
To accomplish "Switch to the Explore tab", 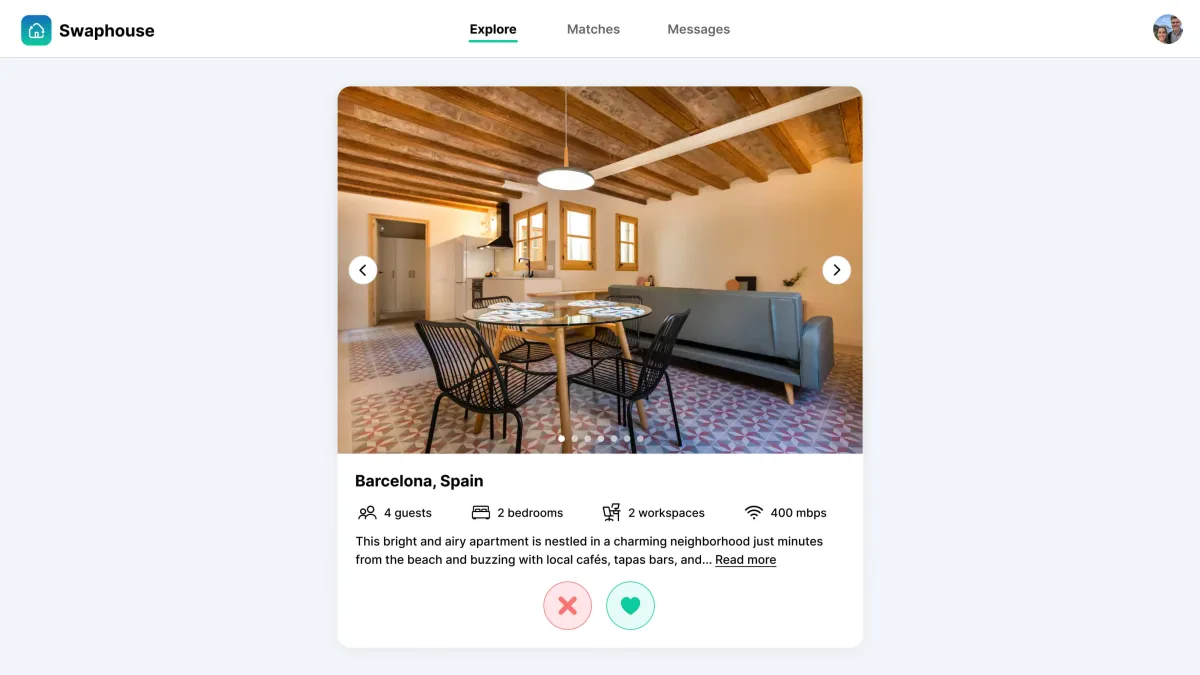I will (493, 29).
